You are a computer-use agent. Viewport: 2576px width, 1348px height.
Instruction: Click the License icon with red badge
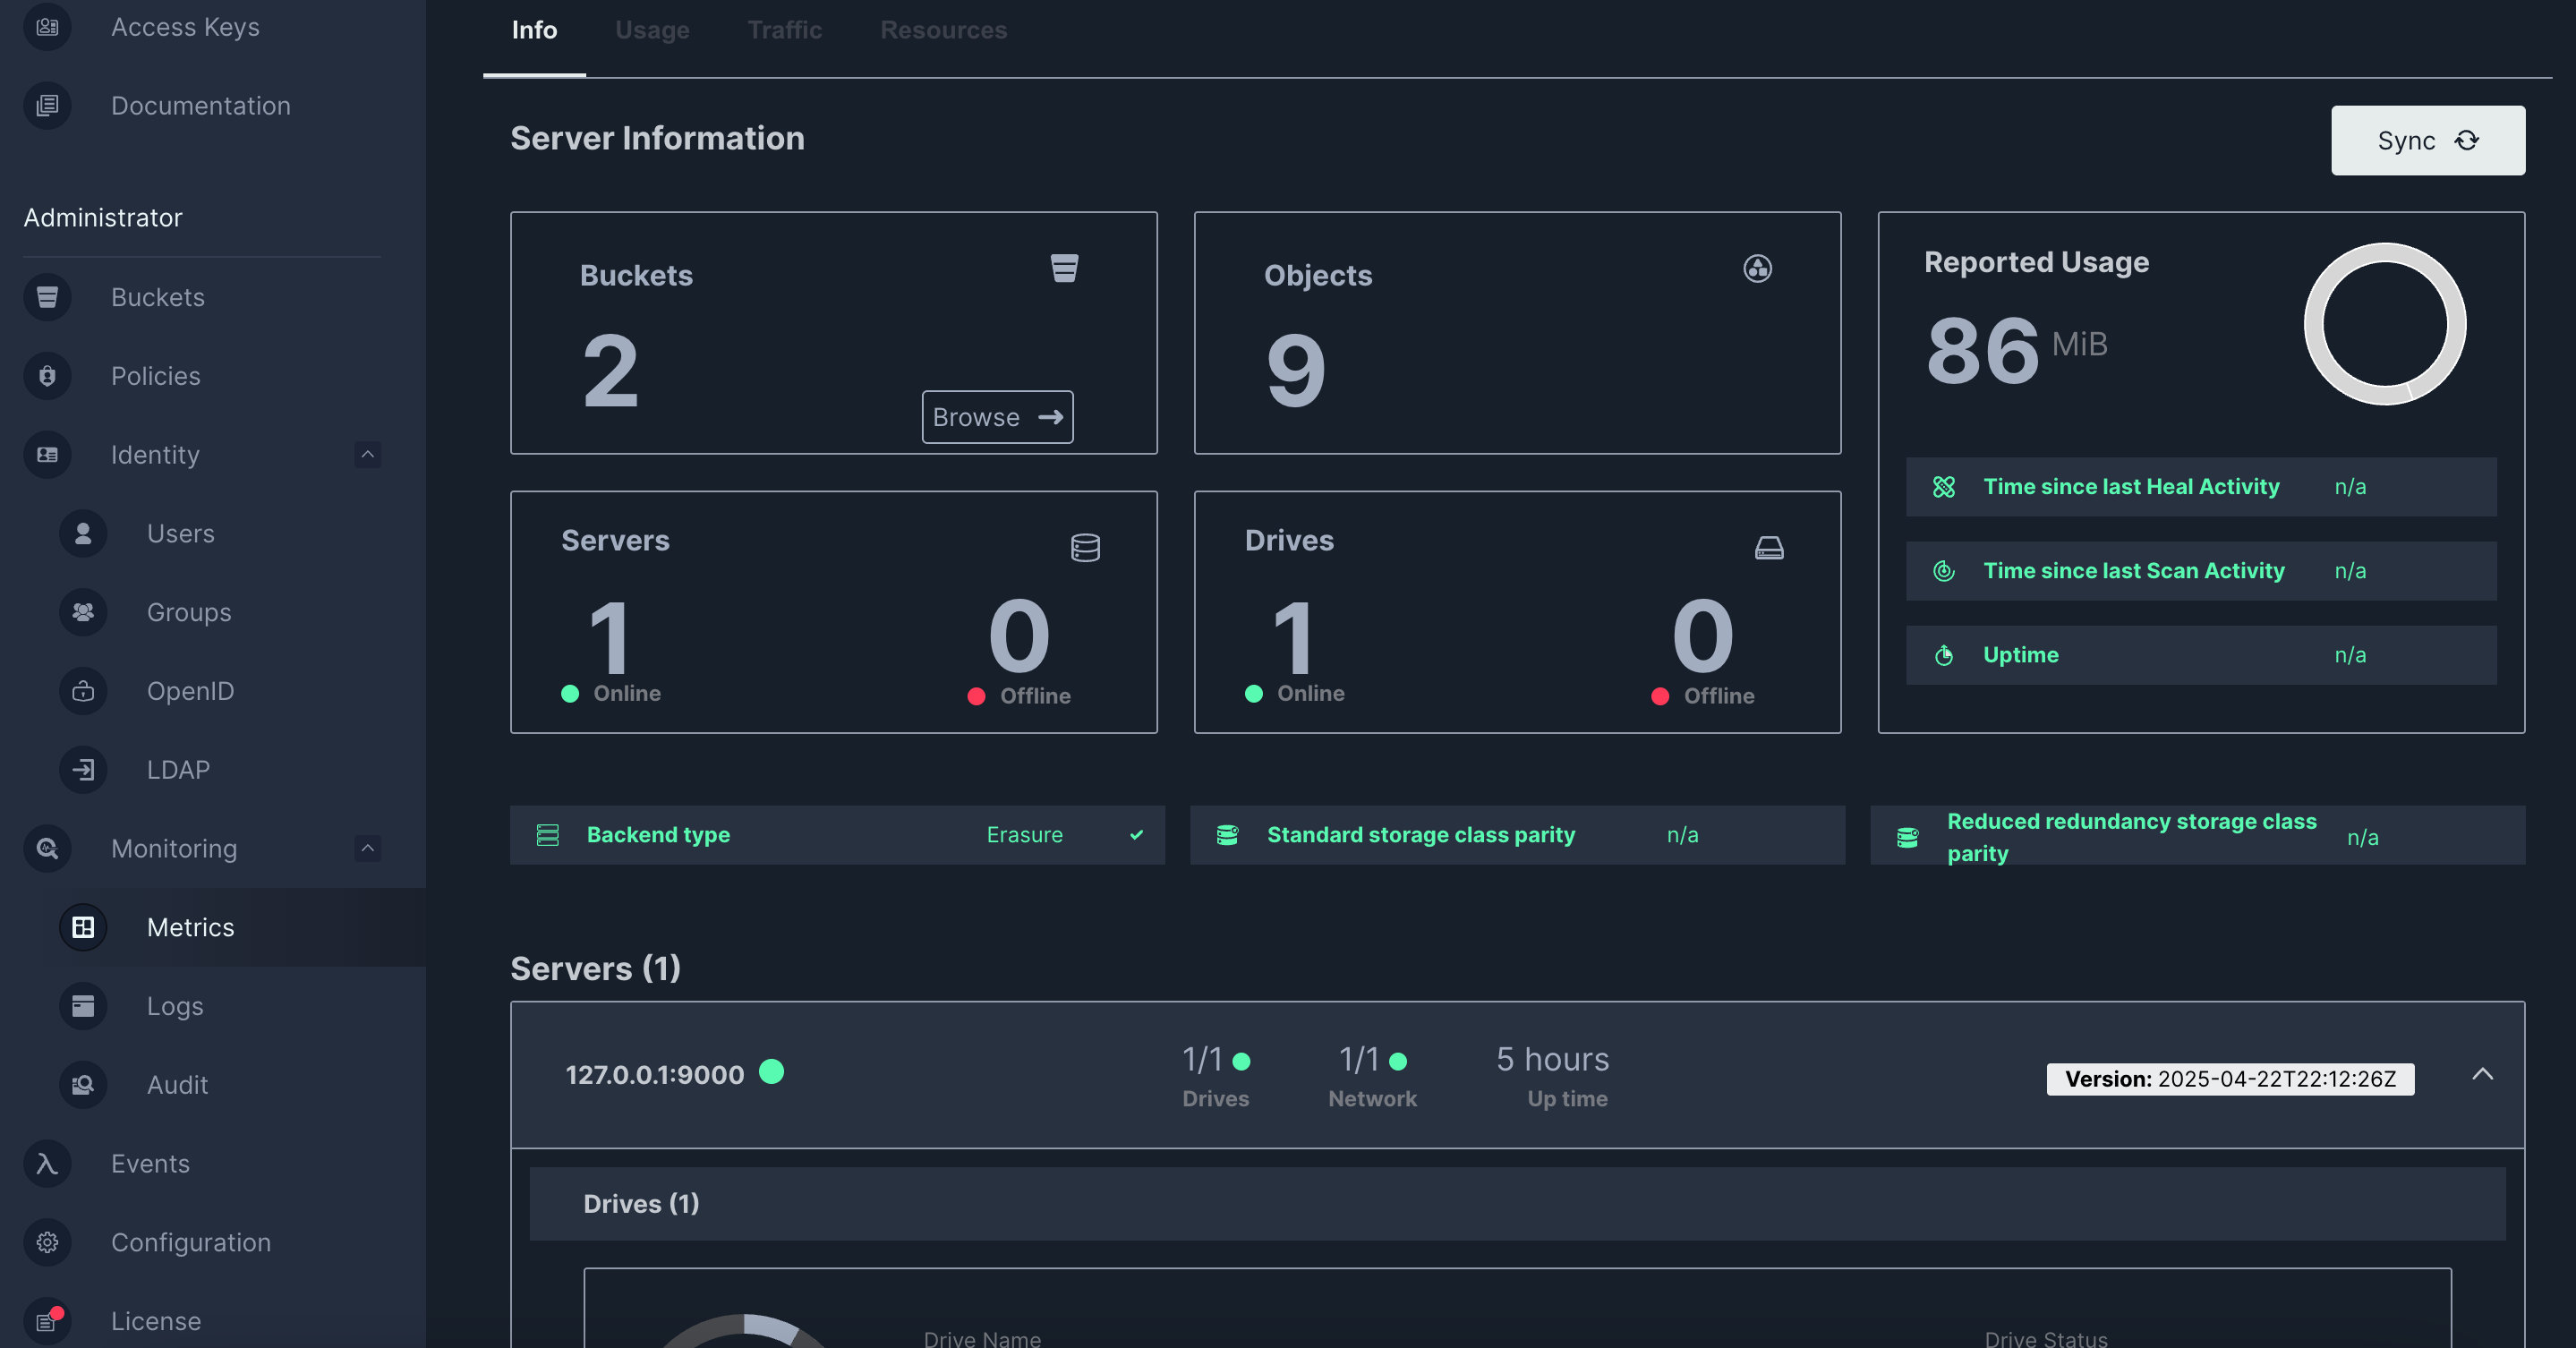tap(47, 1320)
